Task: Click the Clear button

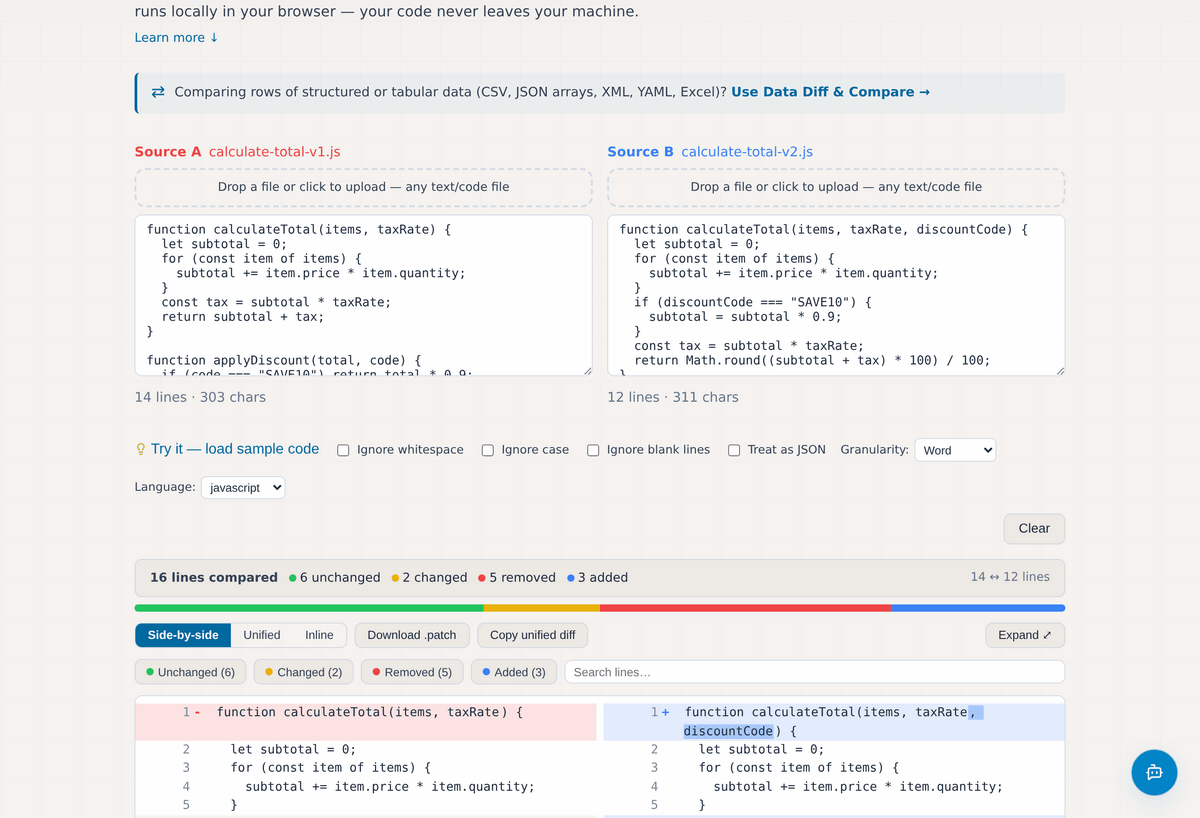Action: pyautogui.click(x=1034, y=528)
